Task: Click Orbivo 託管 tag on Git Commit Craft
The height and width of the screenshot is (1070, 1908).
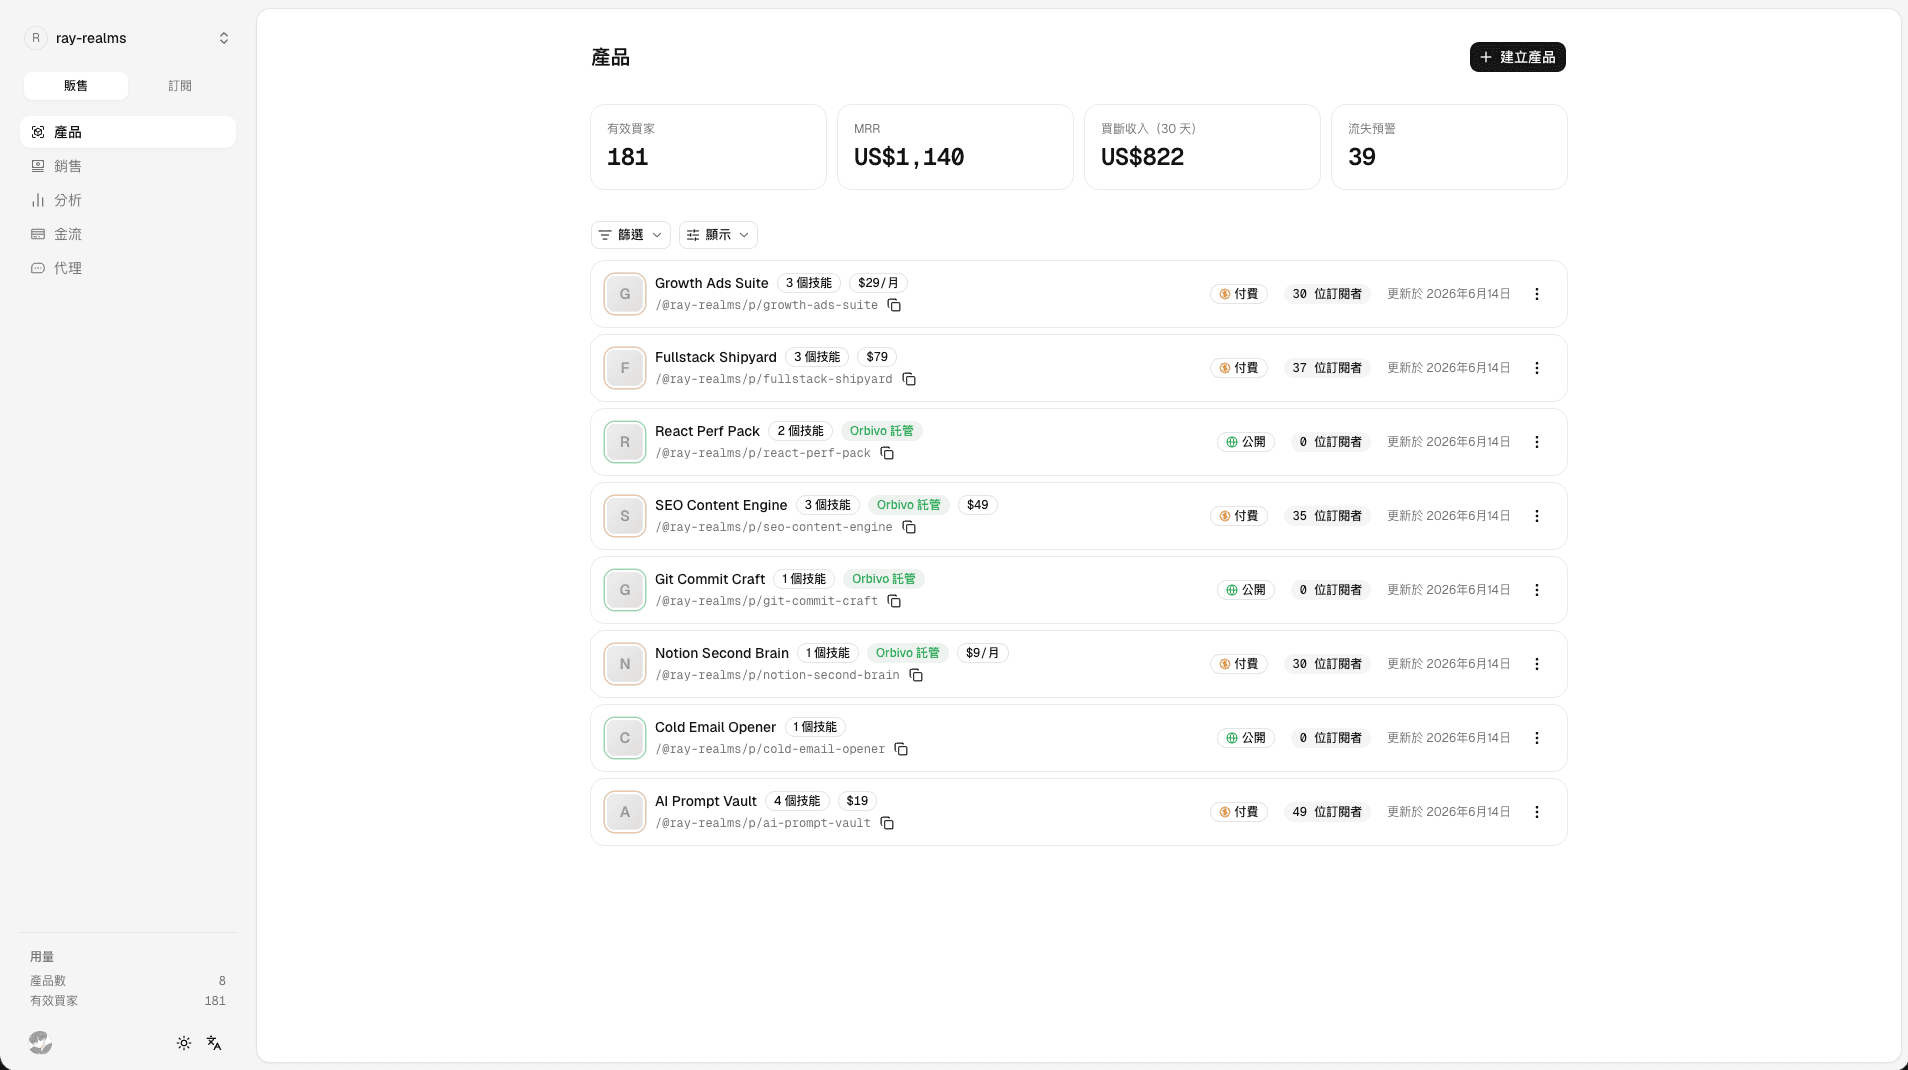Action: coord(884,579)
